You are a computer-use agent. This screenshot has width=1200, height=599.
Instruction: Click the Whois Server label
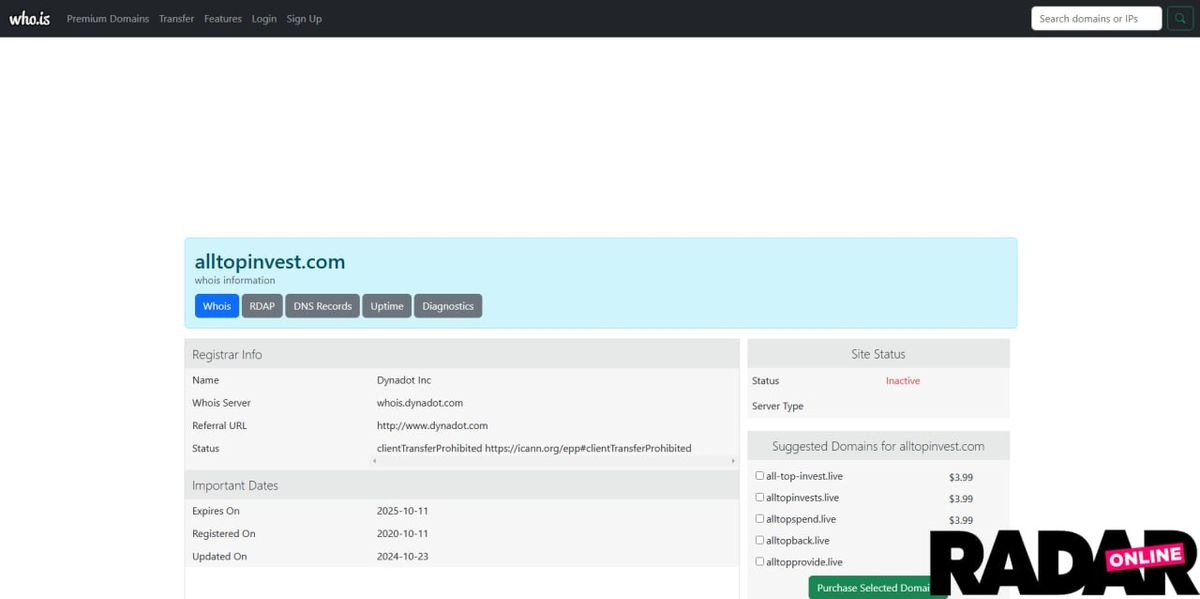coord(222,403)
